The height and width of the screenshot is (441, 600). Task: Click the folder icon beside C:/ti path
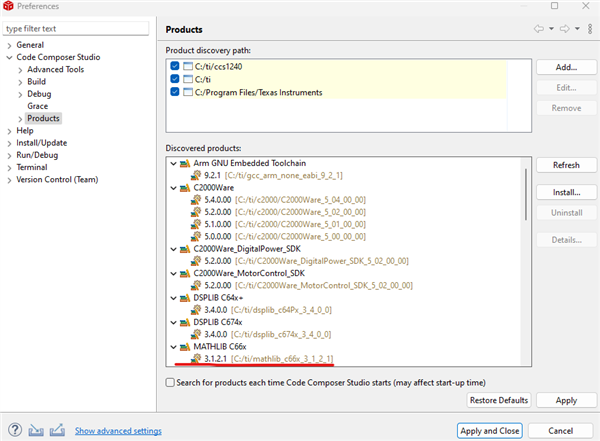coord(188,79)
